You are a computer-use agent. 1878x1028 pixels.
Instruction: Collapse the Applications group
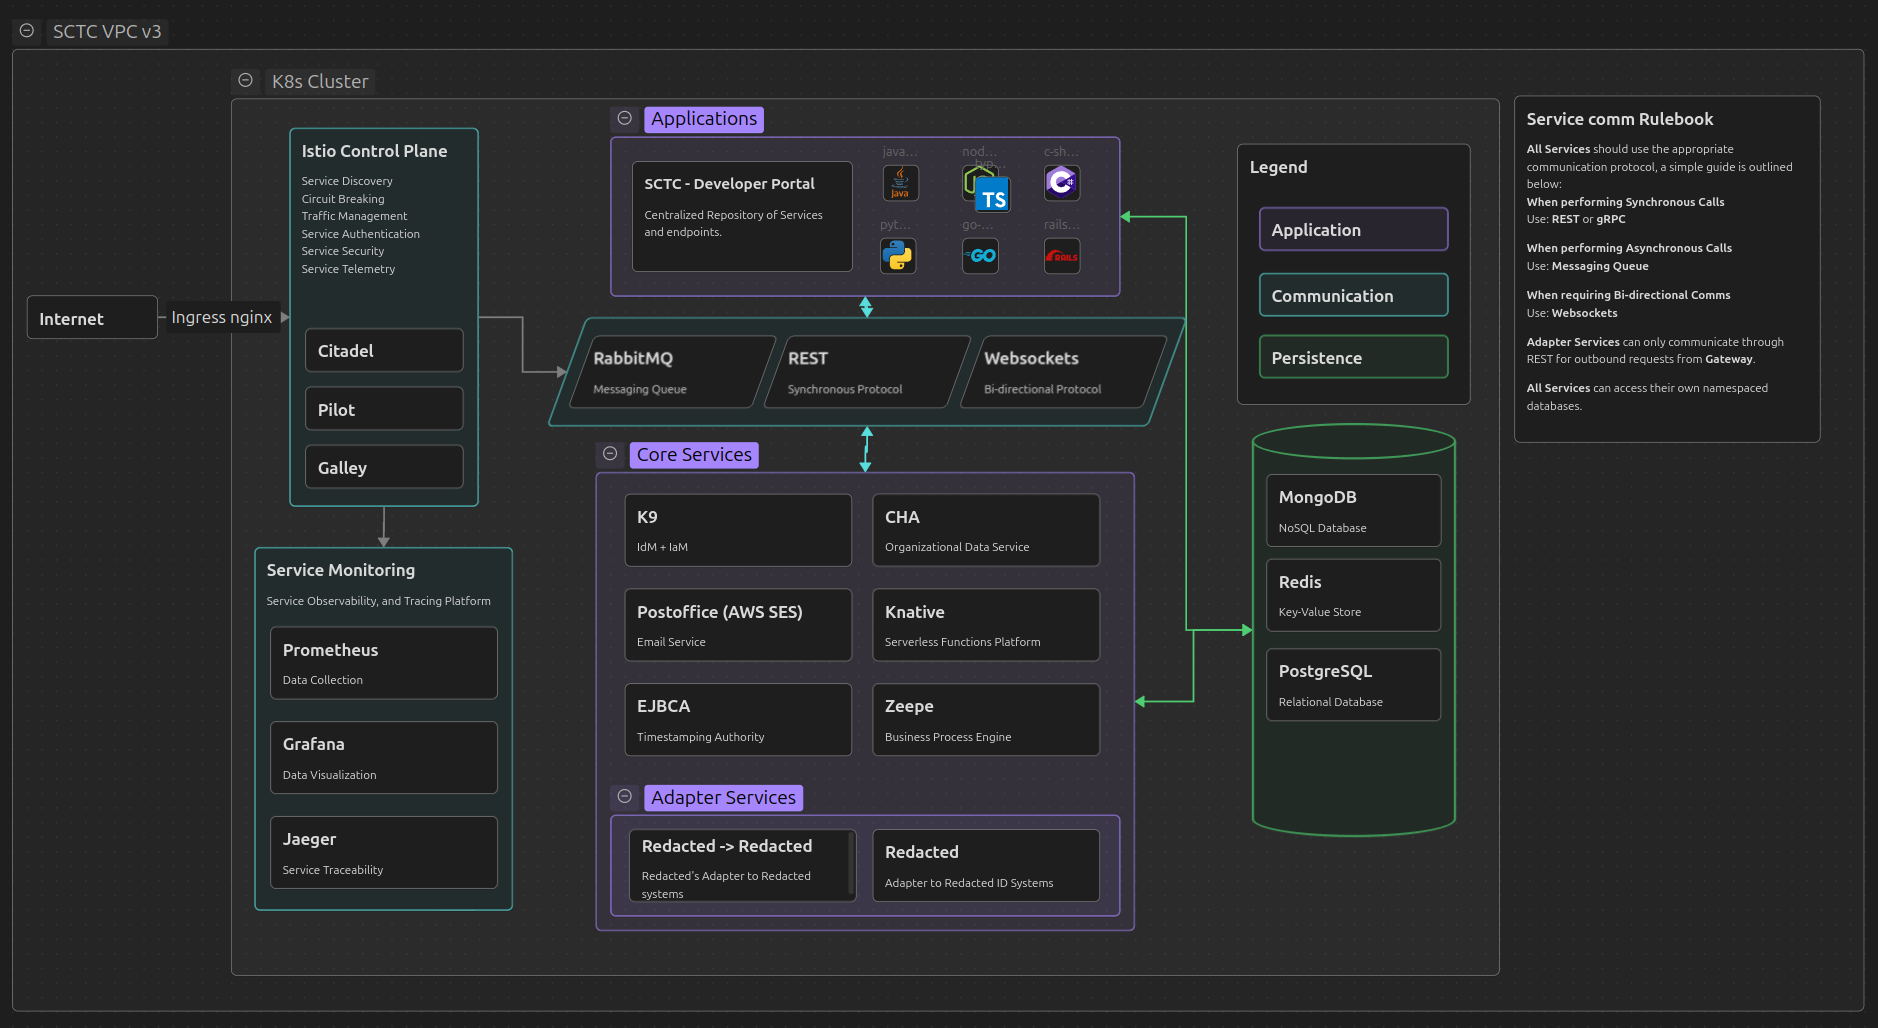coord(625,118)
